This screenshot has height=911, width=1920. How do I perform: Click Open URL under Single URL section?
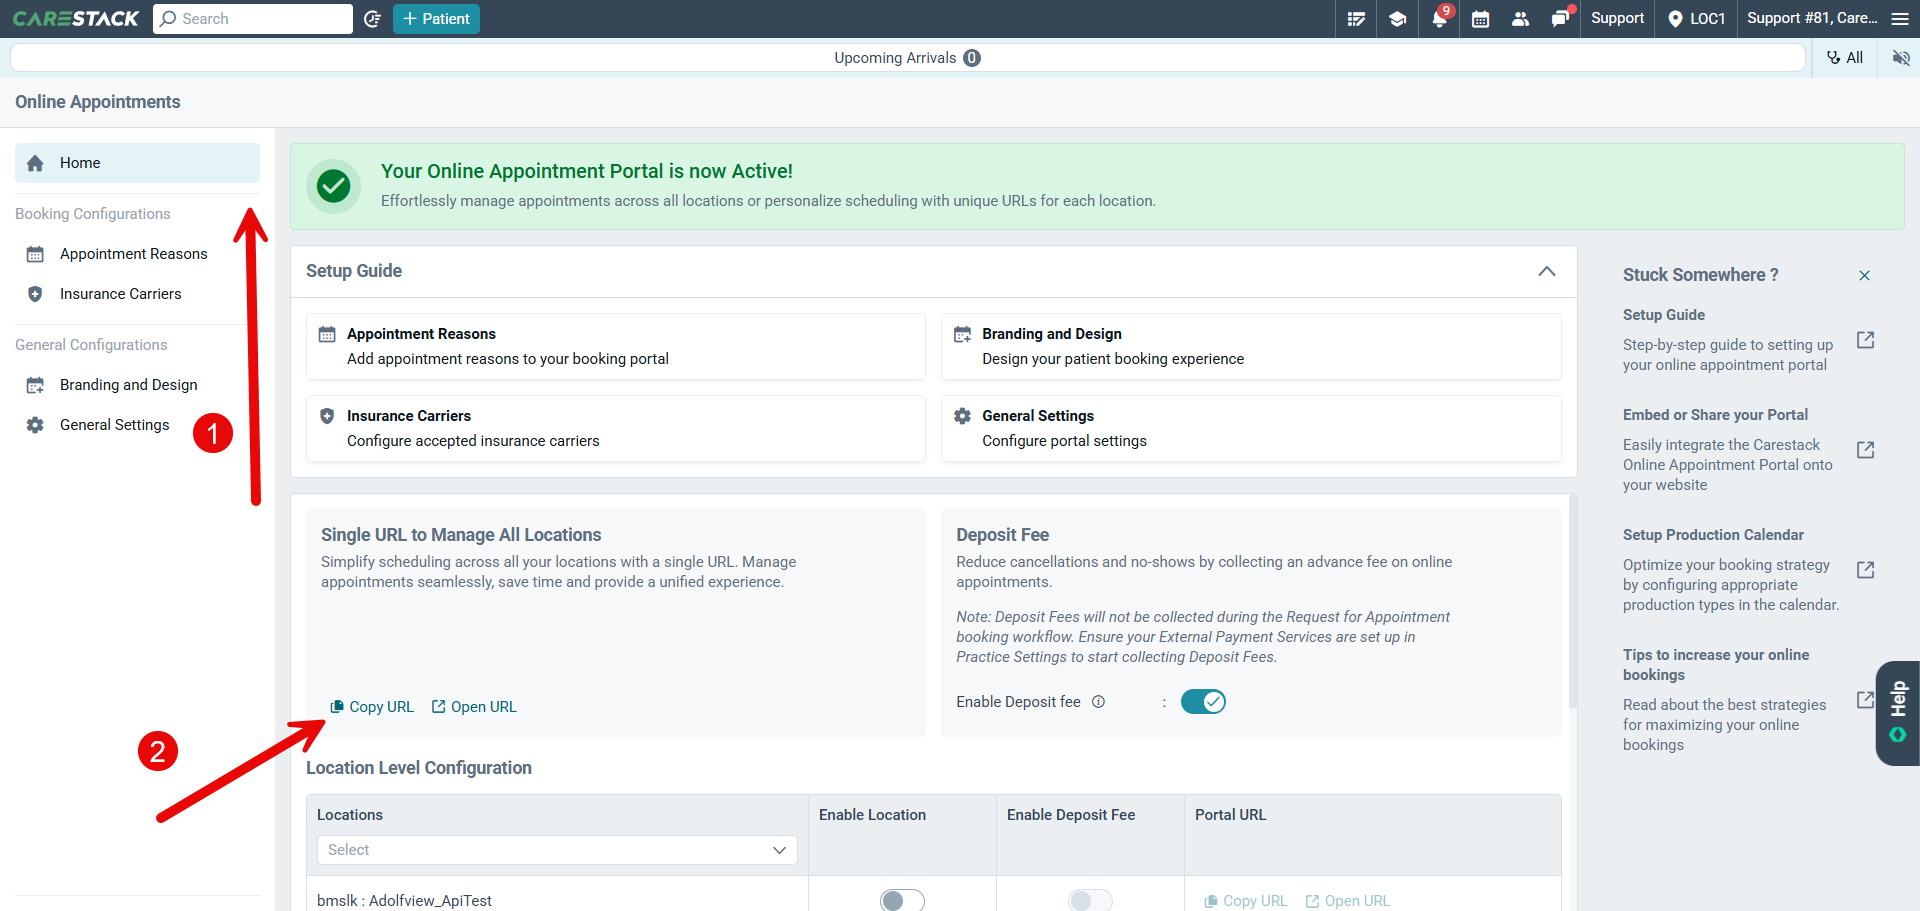(x=474, y=707)
